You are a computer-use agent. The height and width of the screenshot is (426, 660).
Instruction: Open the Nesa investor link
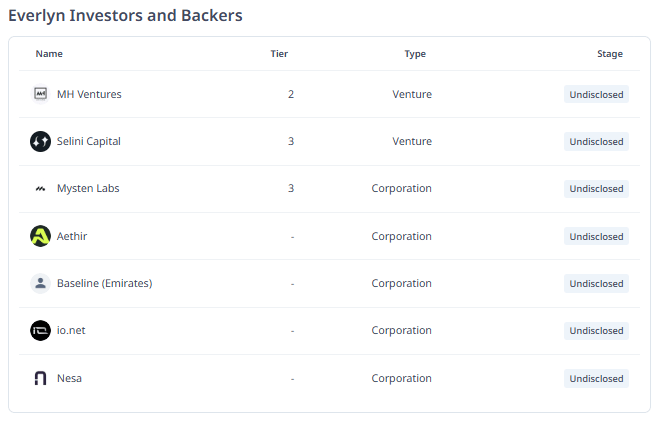pos(70,378)
